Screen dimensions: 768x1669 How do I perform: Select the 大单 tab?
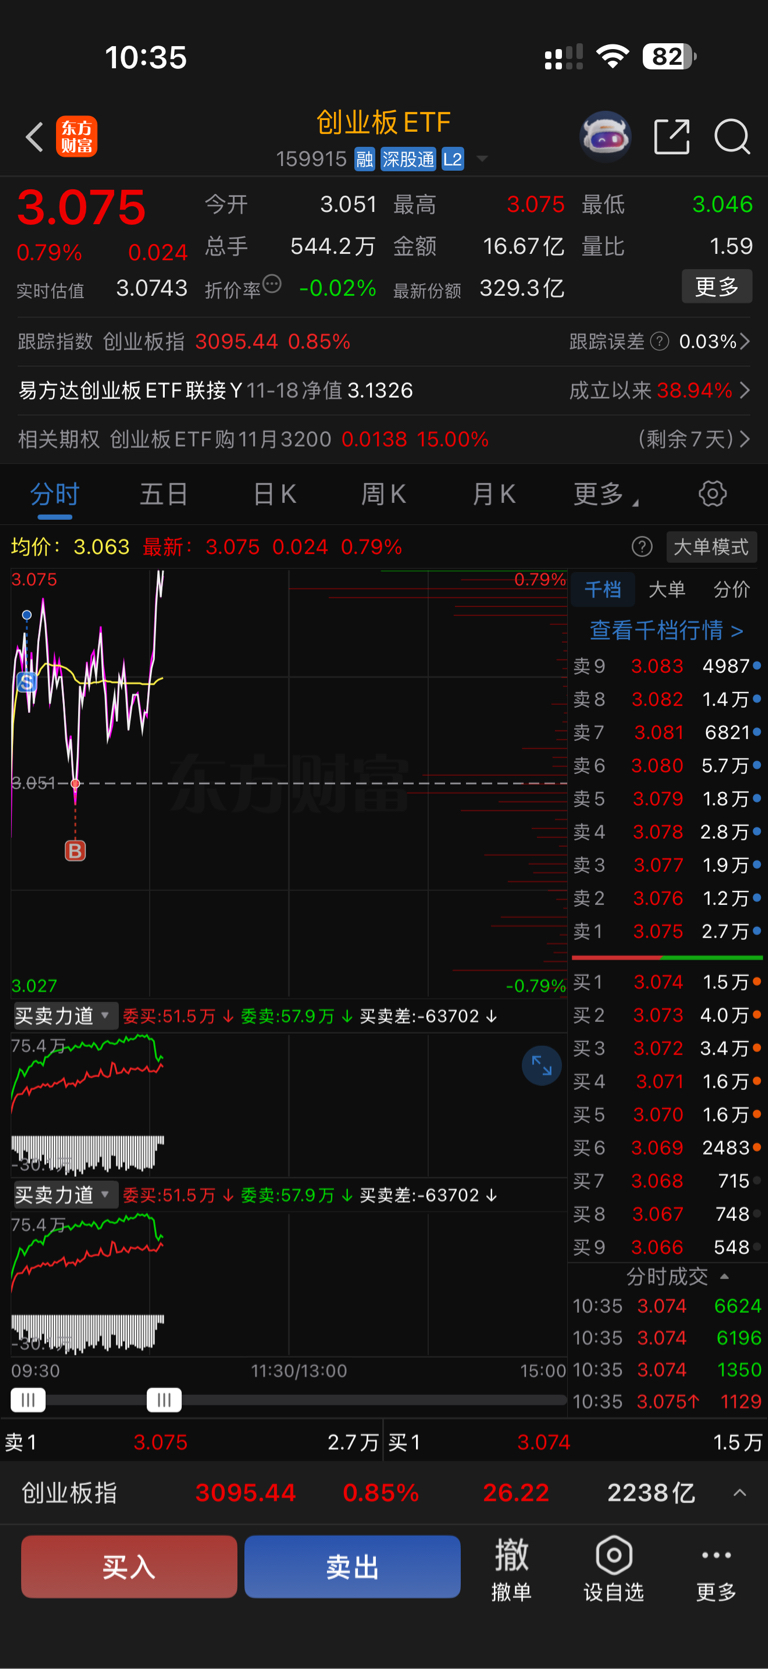666,590
